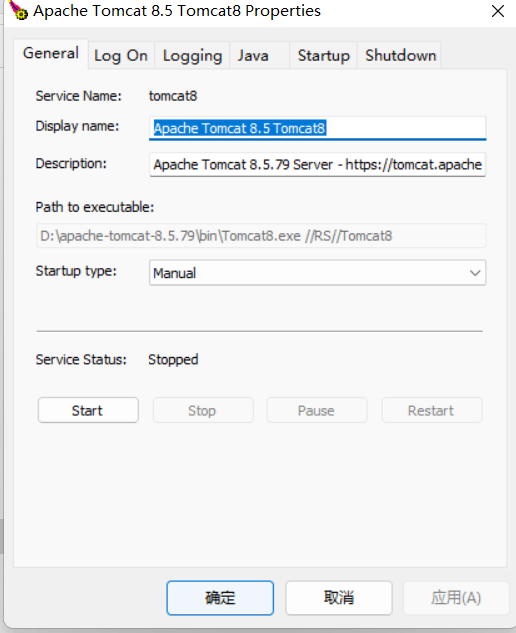Open the Startup type dropdown
Viewport: 516px width, 633px height.
coord(317,273)
